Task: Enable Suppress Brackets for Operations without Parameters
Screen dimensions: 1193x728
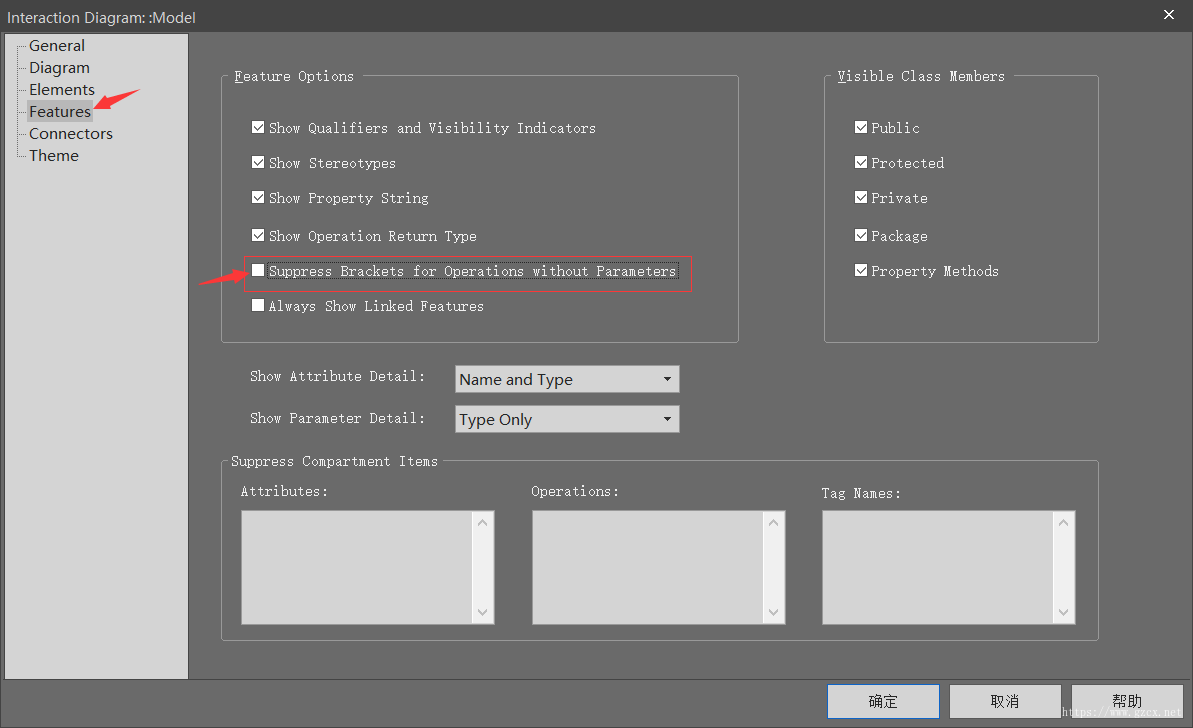Action: click(x=258, y=271)
